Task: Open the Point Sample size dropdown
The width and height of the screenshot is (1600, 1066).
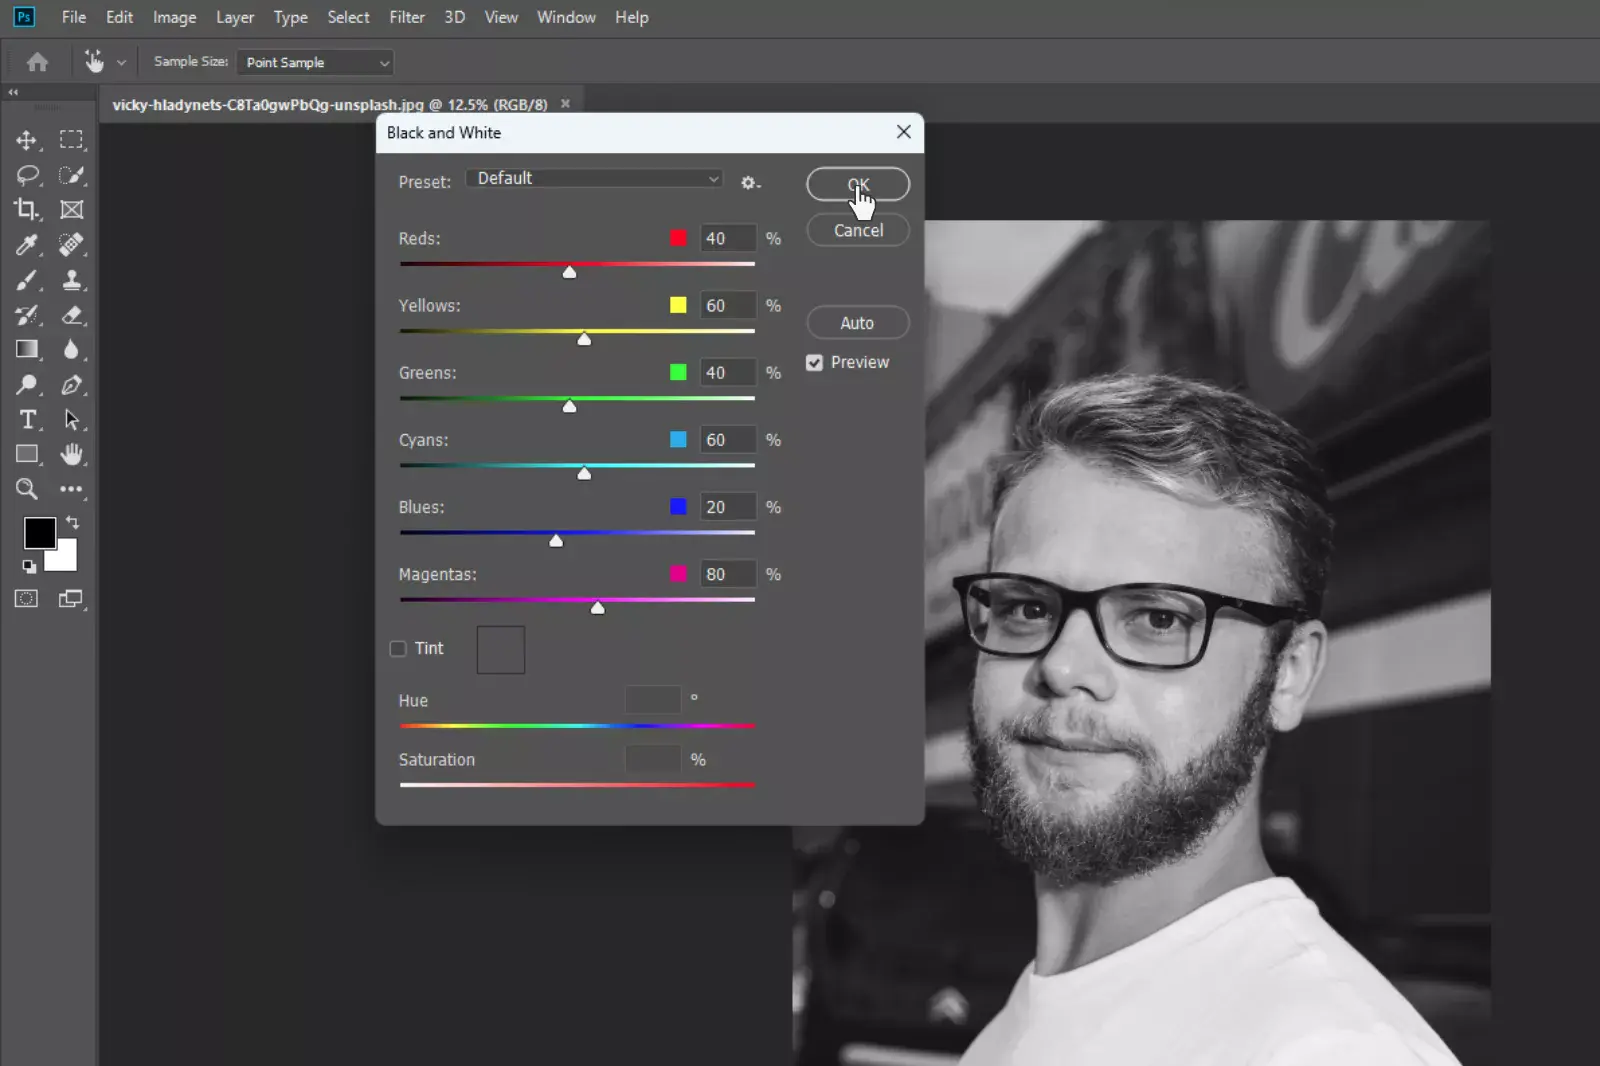Action: click(x=315, y=62)
